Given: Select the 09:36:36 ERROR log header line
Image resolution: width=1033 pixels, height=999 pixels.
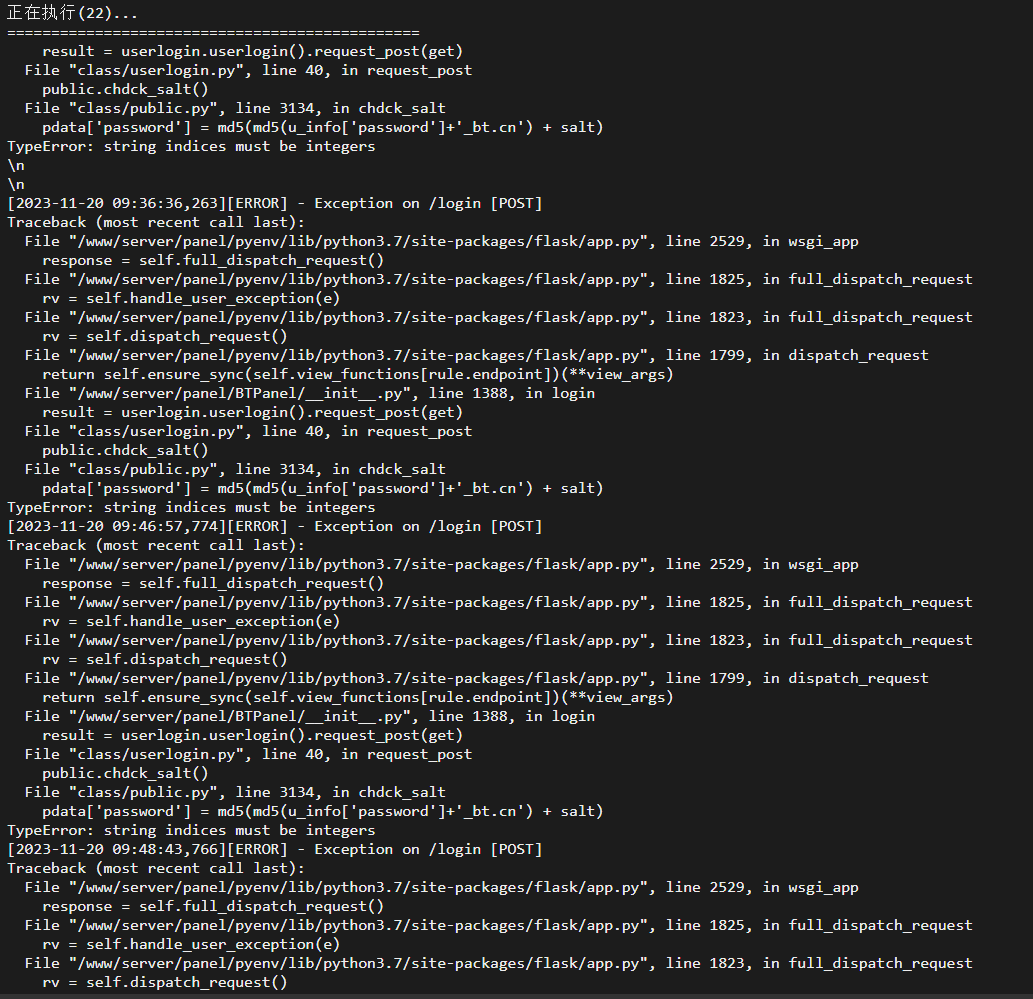Looking at the screenshot, I should [274, 203].
